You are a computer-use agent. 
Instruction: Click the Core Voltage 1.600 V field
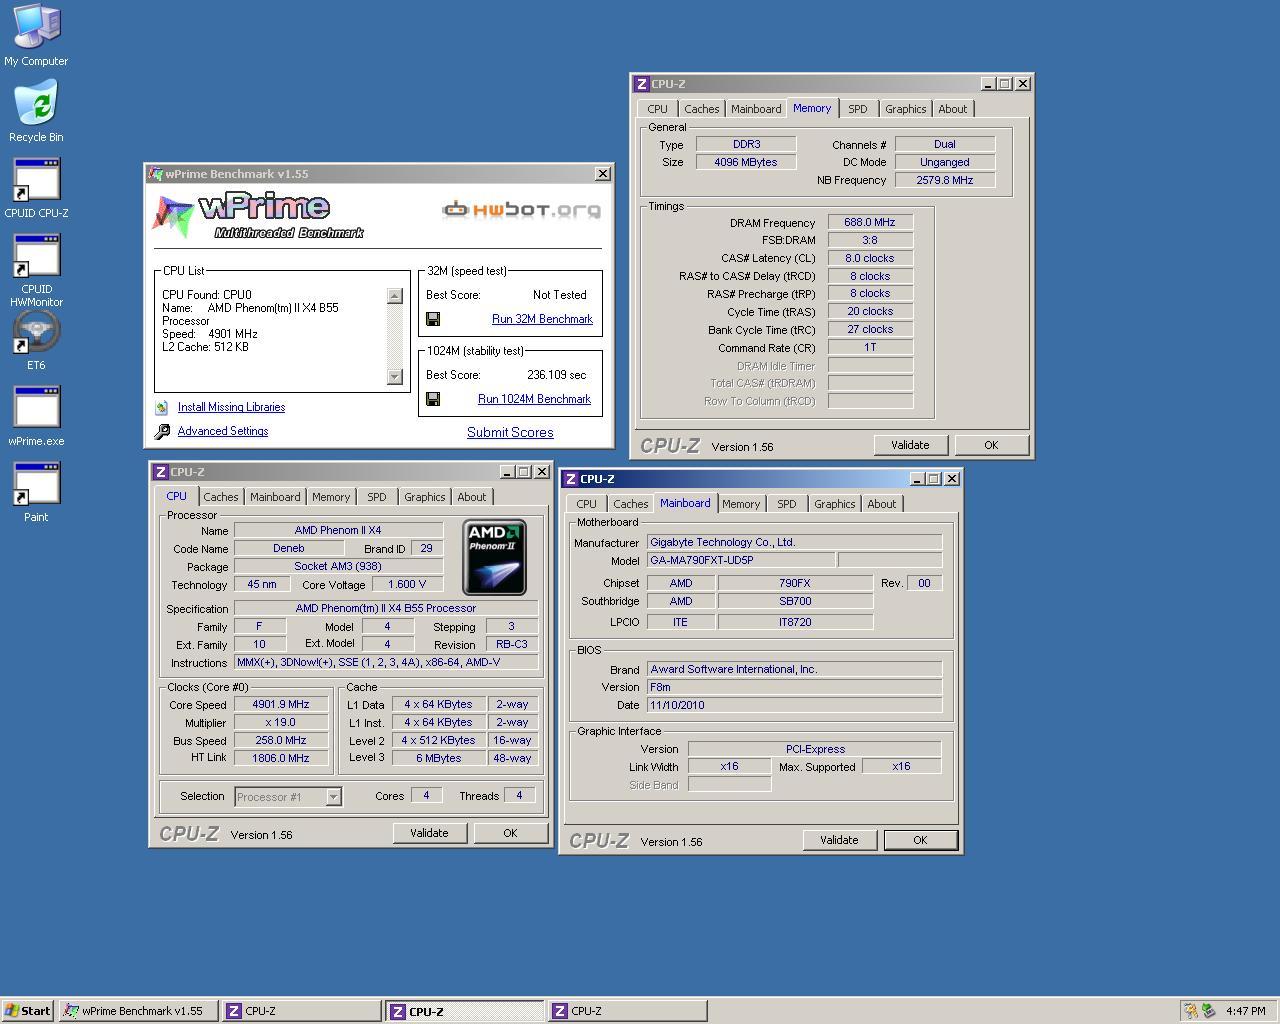407,584
